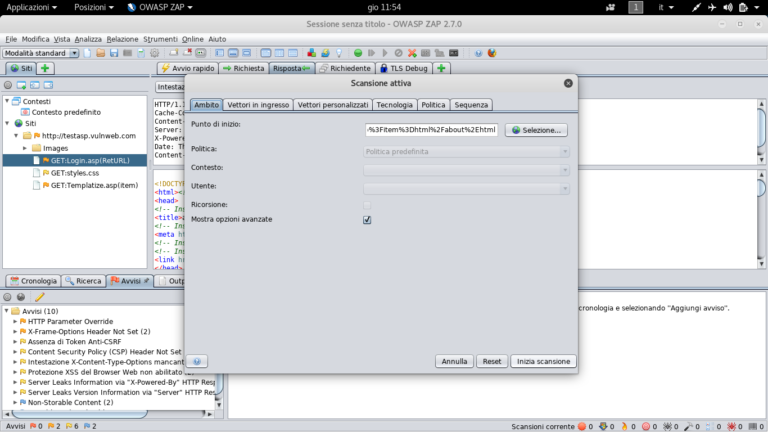Click the help icon in the scan dialog
The image size is (768, 432).
199,361
